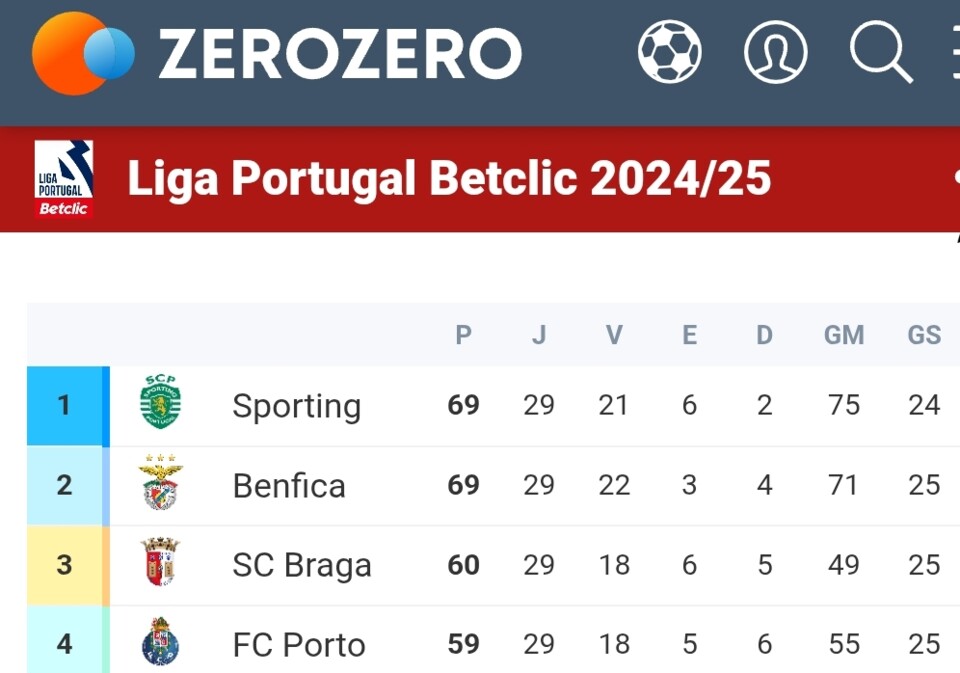Click the ZEROZERO site title text
This screenshot has height=673, width=960.
click(340, 54)
